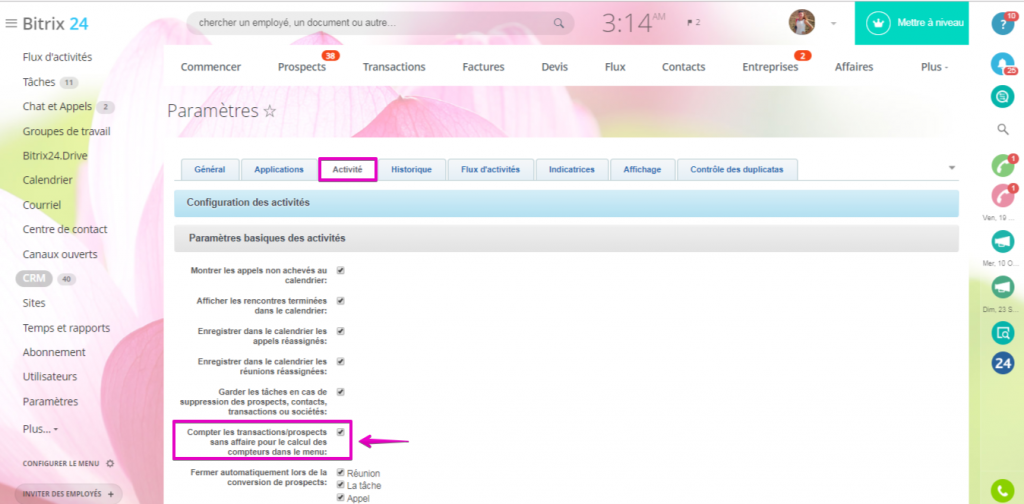Image resolution: width=1024 pixels, height=504 pixels.
Task: Switch to the Général tab
Action: (210, 169)
